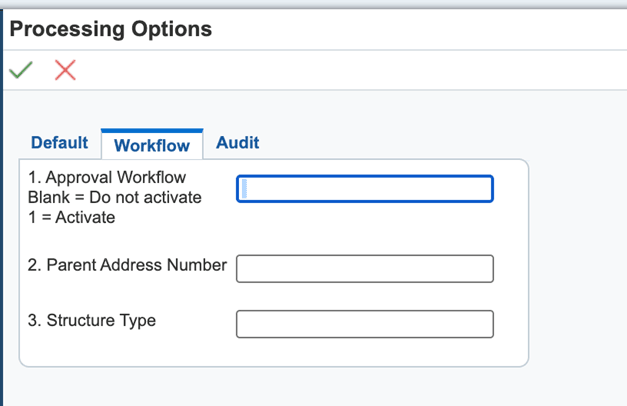Switch to the Default tab
The image size is (627, 406).
point(59,143)
